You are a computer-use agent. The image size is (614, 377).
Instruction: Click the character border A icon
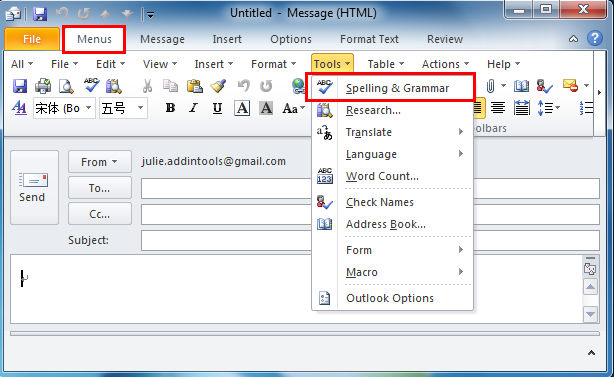tap(242, 108)
